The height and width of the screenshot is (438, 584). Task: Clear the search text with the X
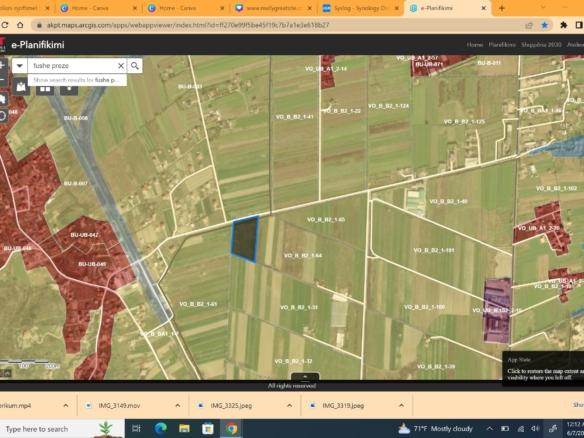pos(121,66)
